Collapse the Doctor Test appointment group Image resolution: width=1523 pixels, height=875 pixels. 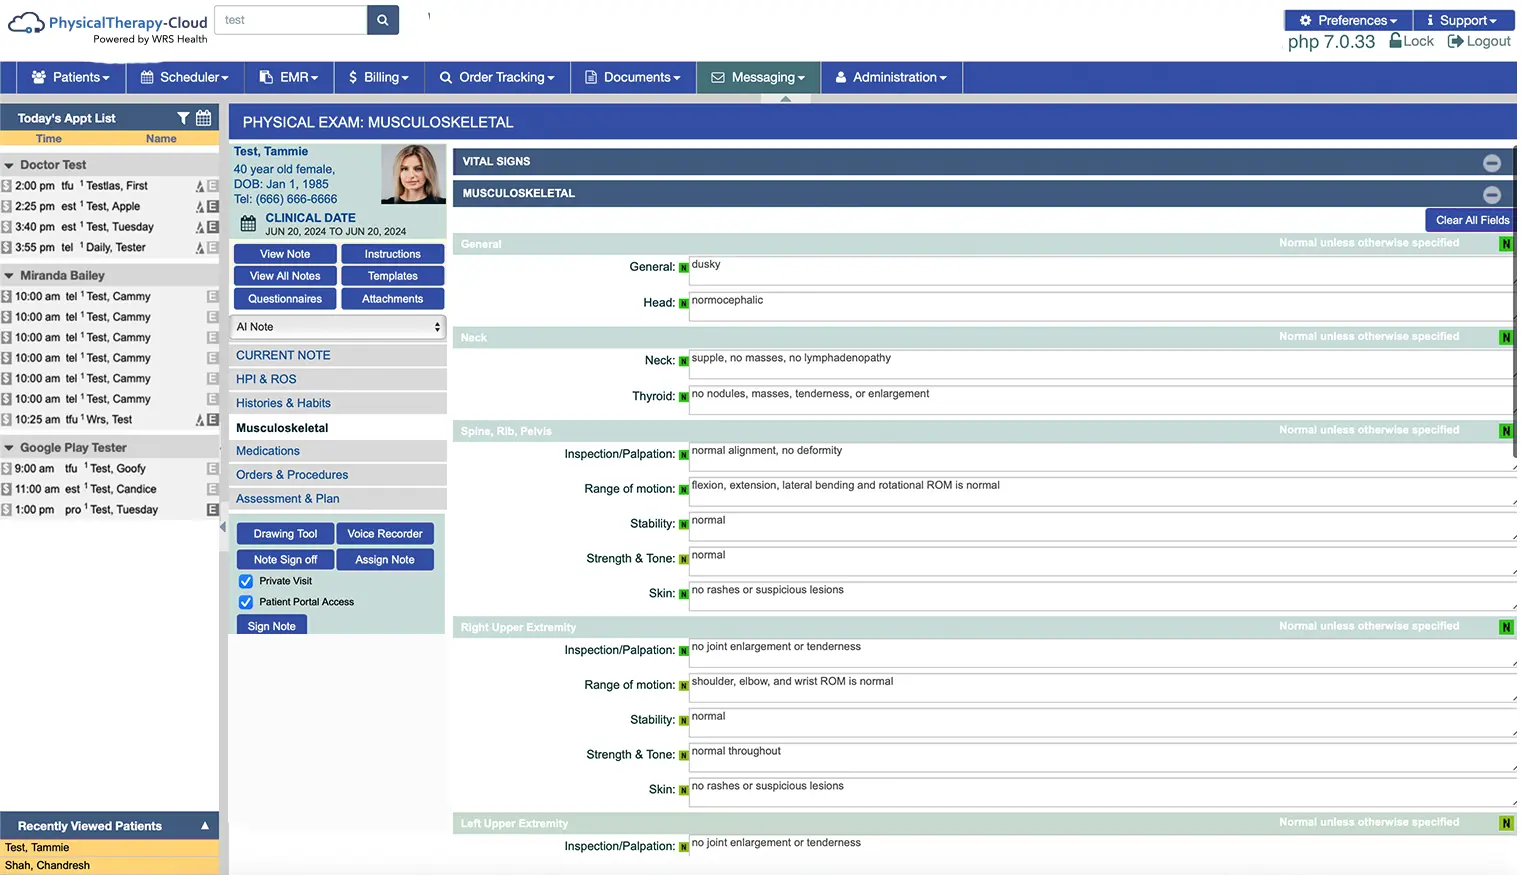(9, 164)
